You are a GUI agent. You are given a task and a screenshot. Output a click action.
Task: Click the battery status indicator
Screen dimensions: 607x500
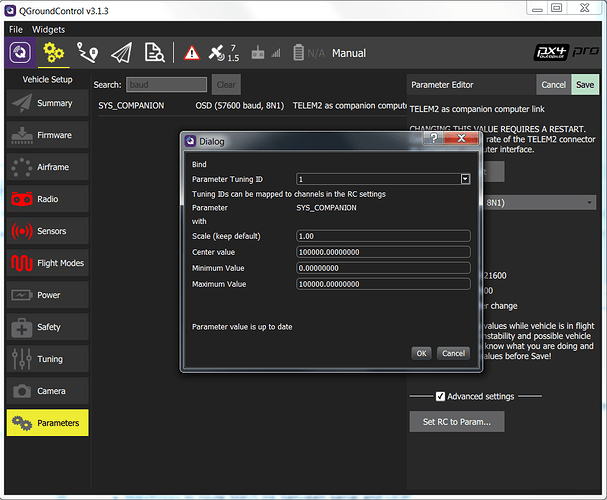296,53
